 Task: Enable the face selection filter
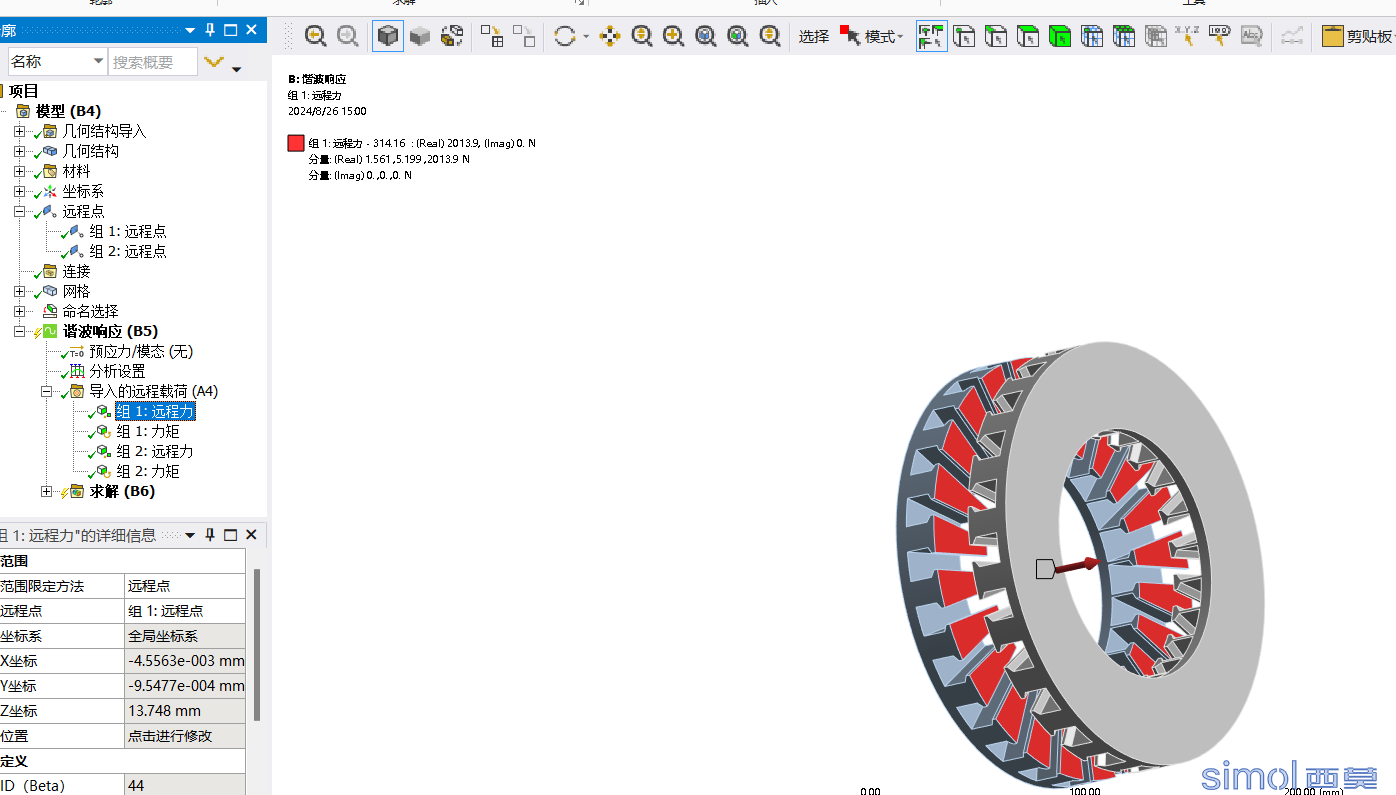coord(1028,36)
